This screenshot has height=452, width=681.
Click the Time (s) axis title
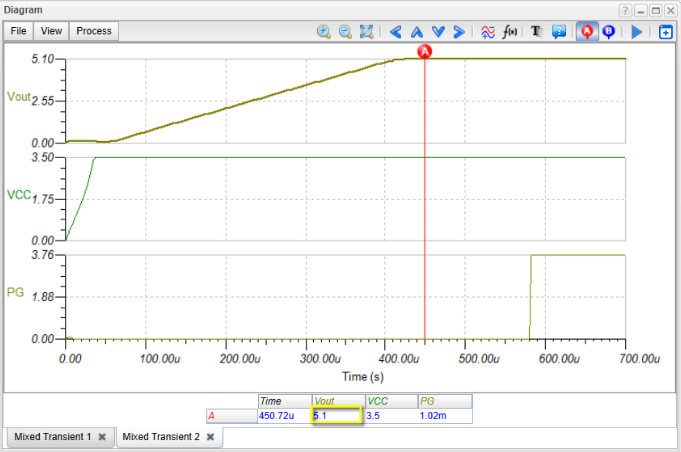[x=363, y=376]
